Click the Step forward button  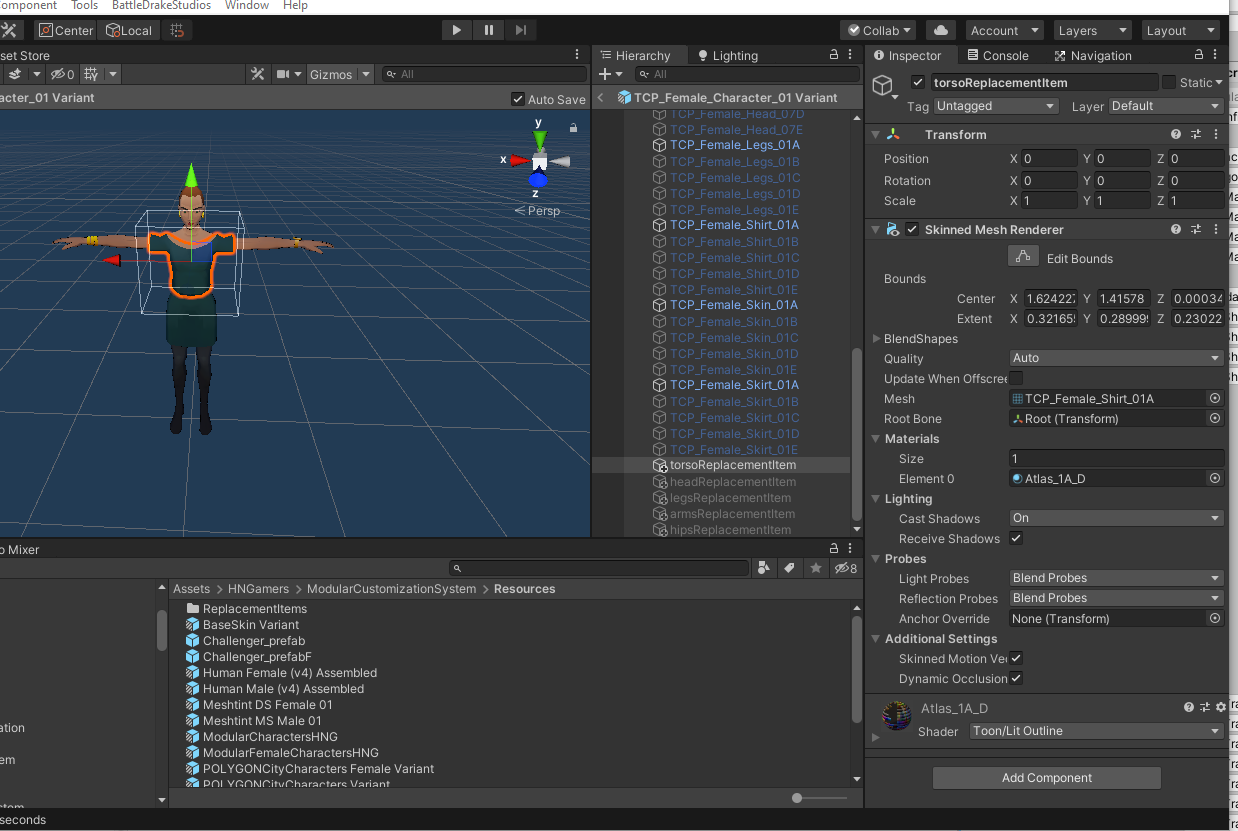point(520,30)
